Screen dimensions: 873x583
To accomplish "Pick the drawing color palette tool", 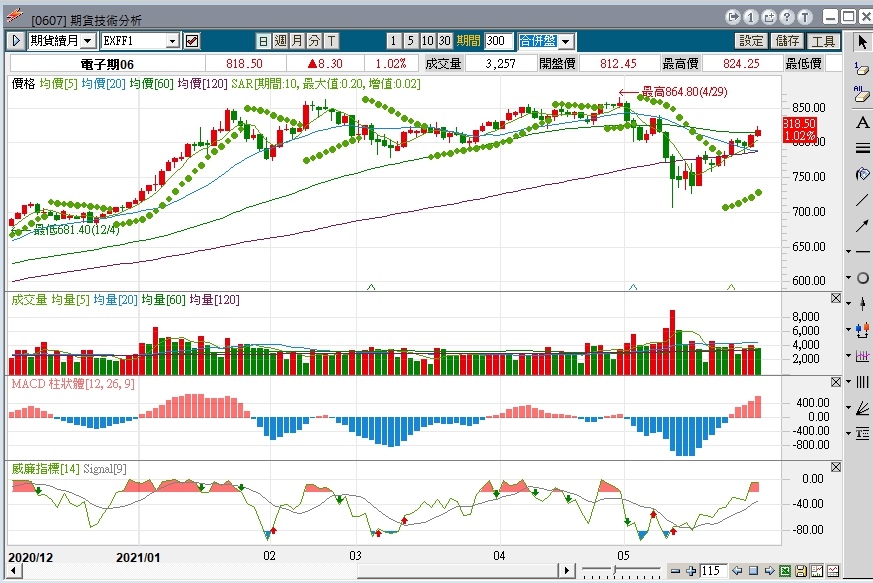I will point(862,174).
